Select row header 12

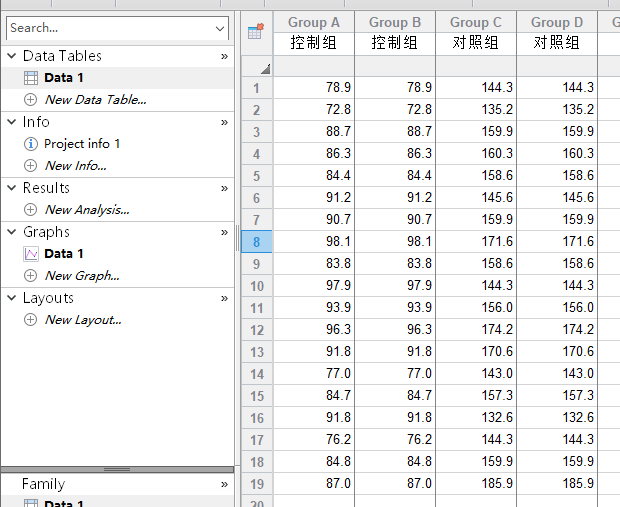257,330
